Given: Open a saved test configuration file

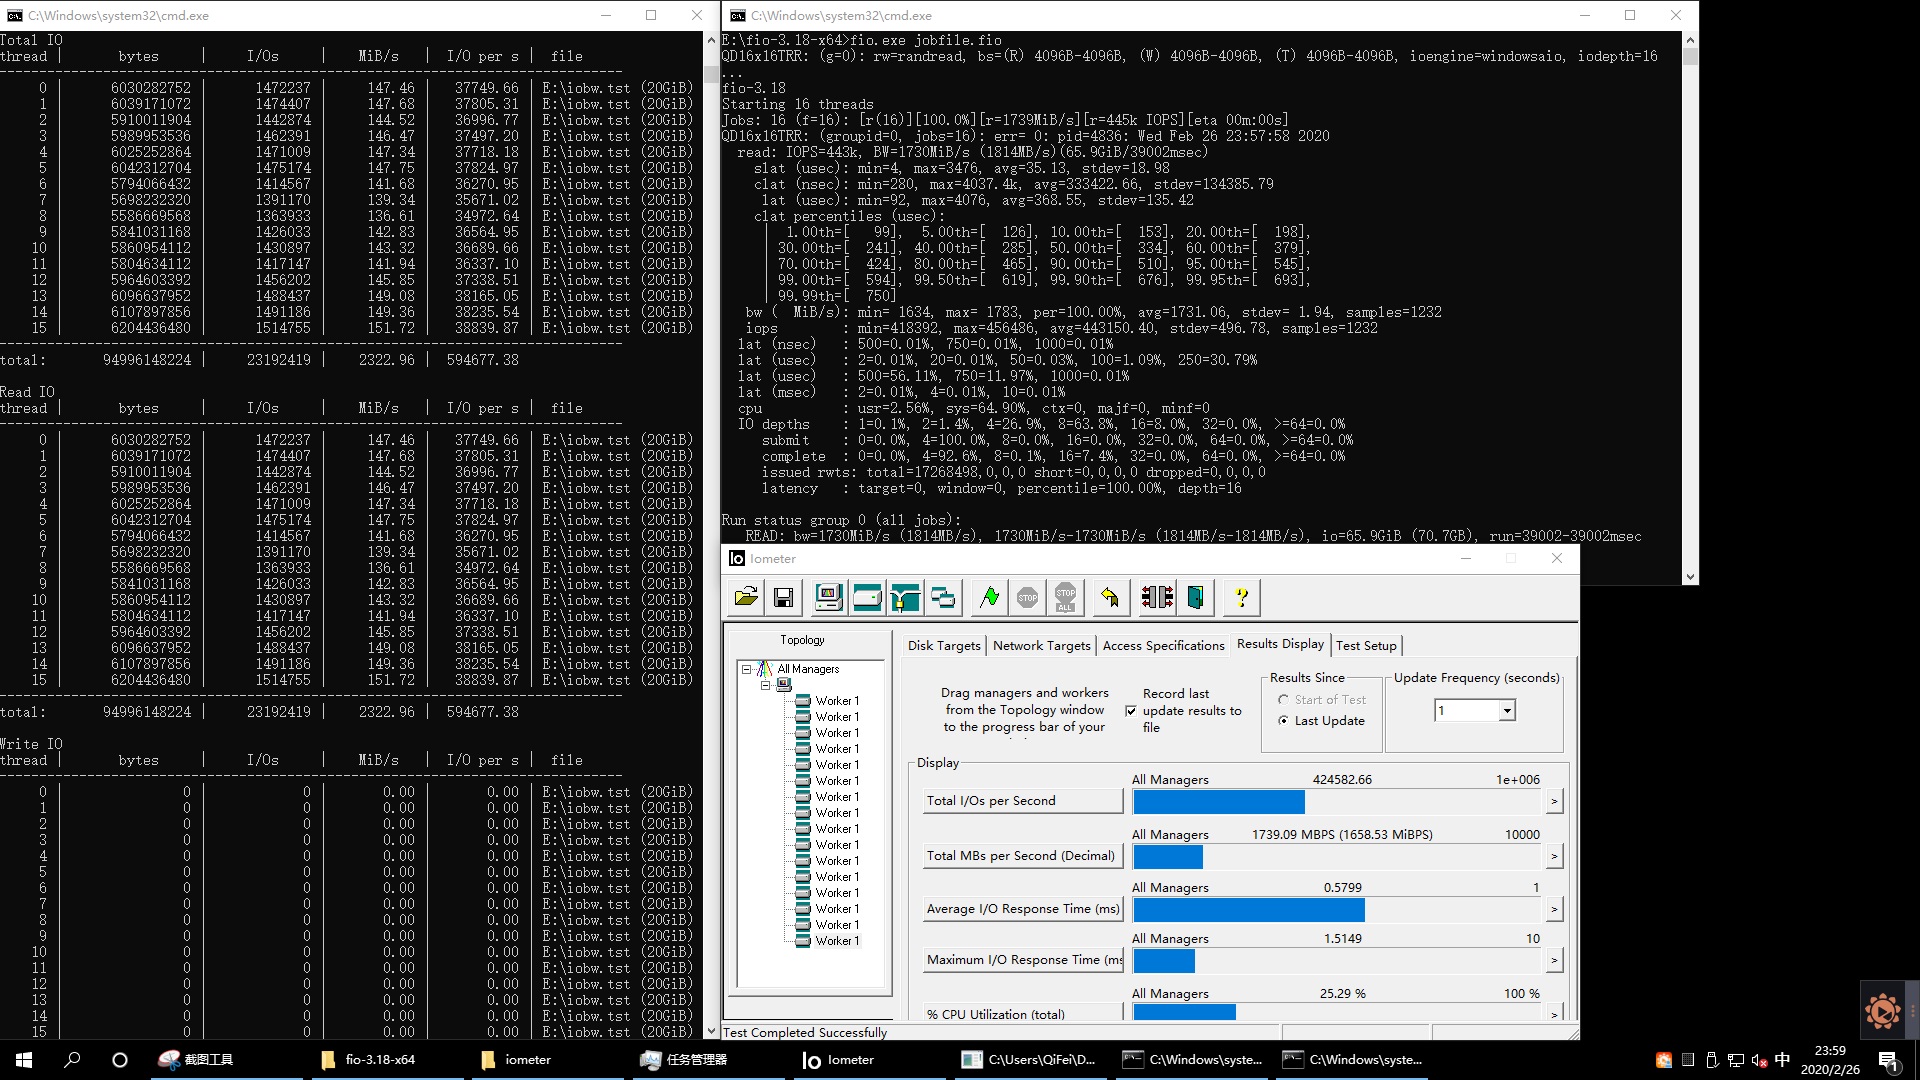Looking at the screenshot, I should (746, 597).
